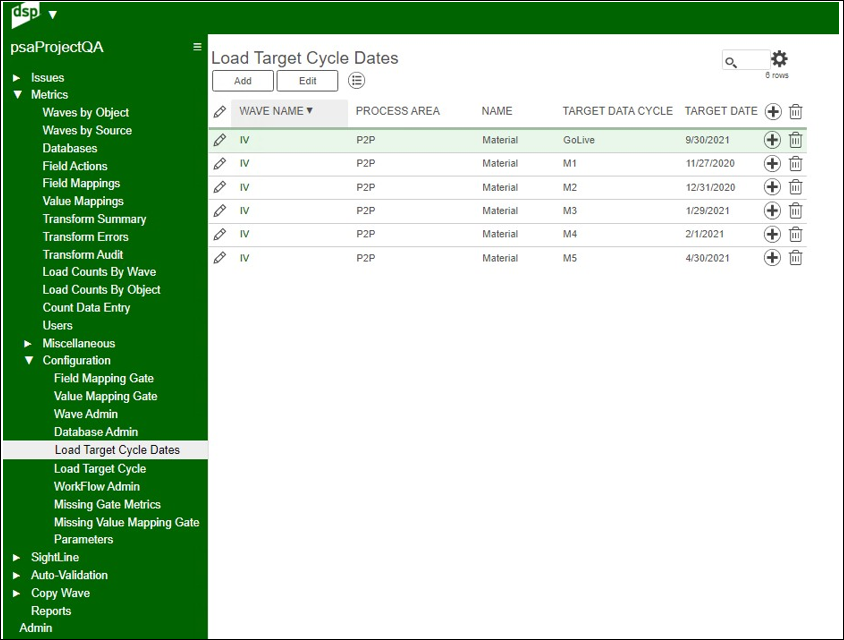Click the Add button
844x640 pixels.
[x=243, y=81]
